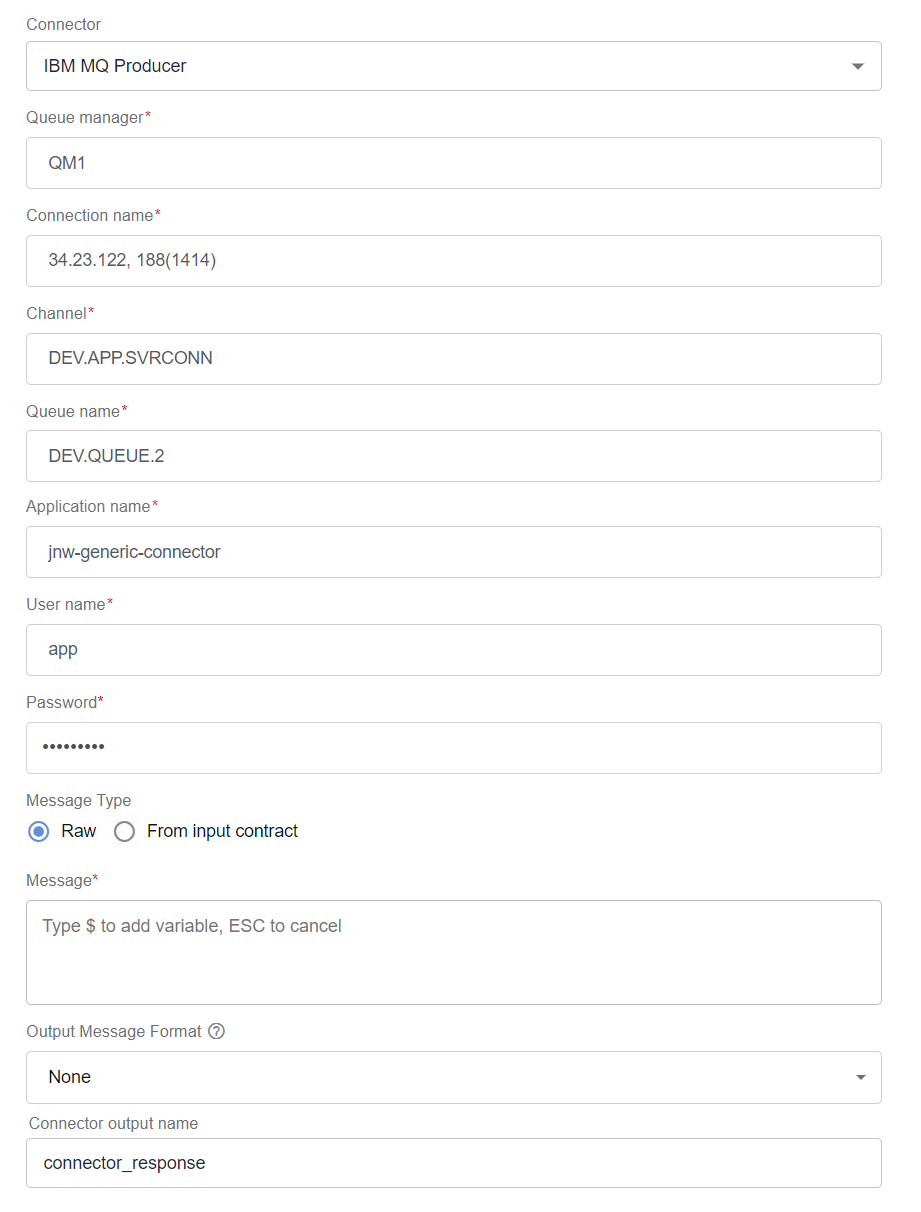Click inside the Message text area
Screen dimensions: 921x1212
coord(454,952)
